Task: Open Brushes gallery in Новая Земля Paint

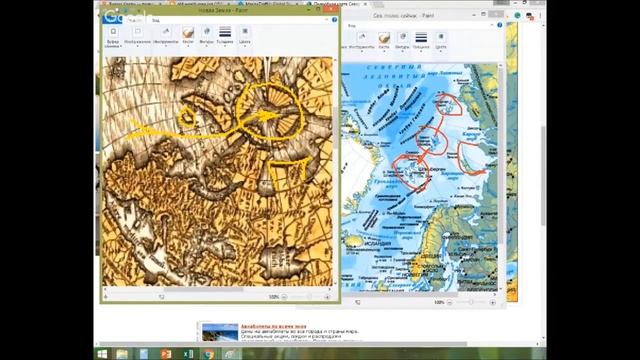Action: point(188,37)
